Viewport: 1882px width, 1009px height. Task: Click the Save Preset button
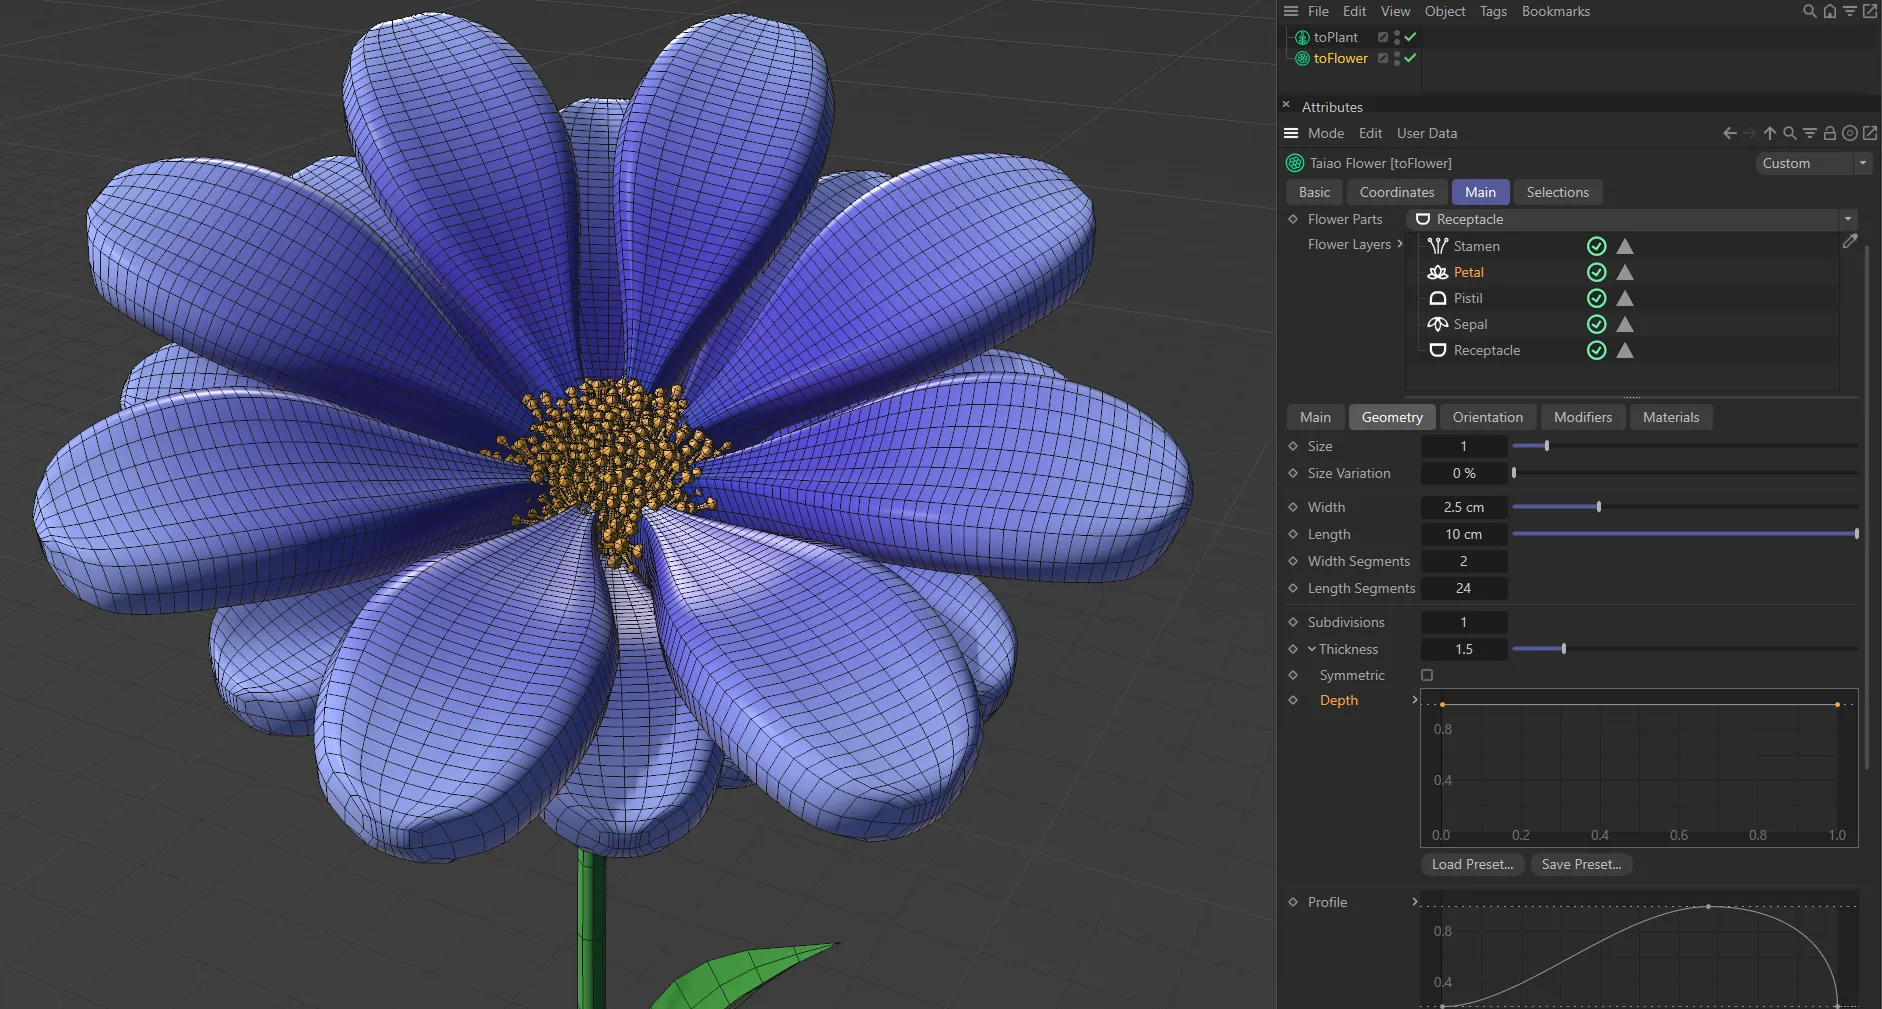click(x=1581, y=864)
